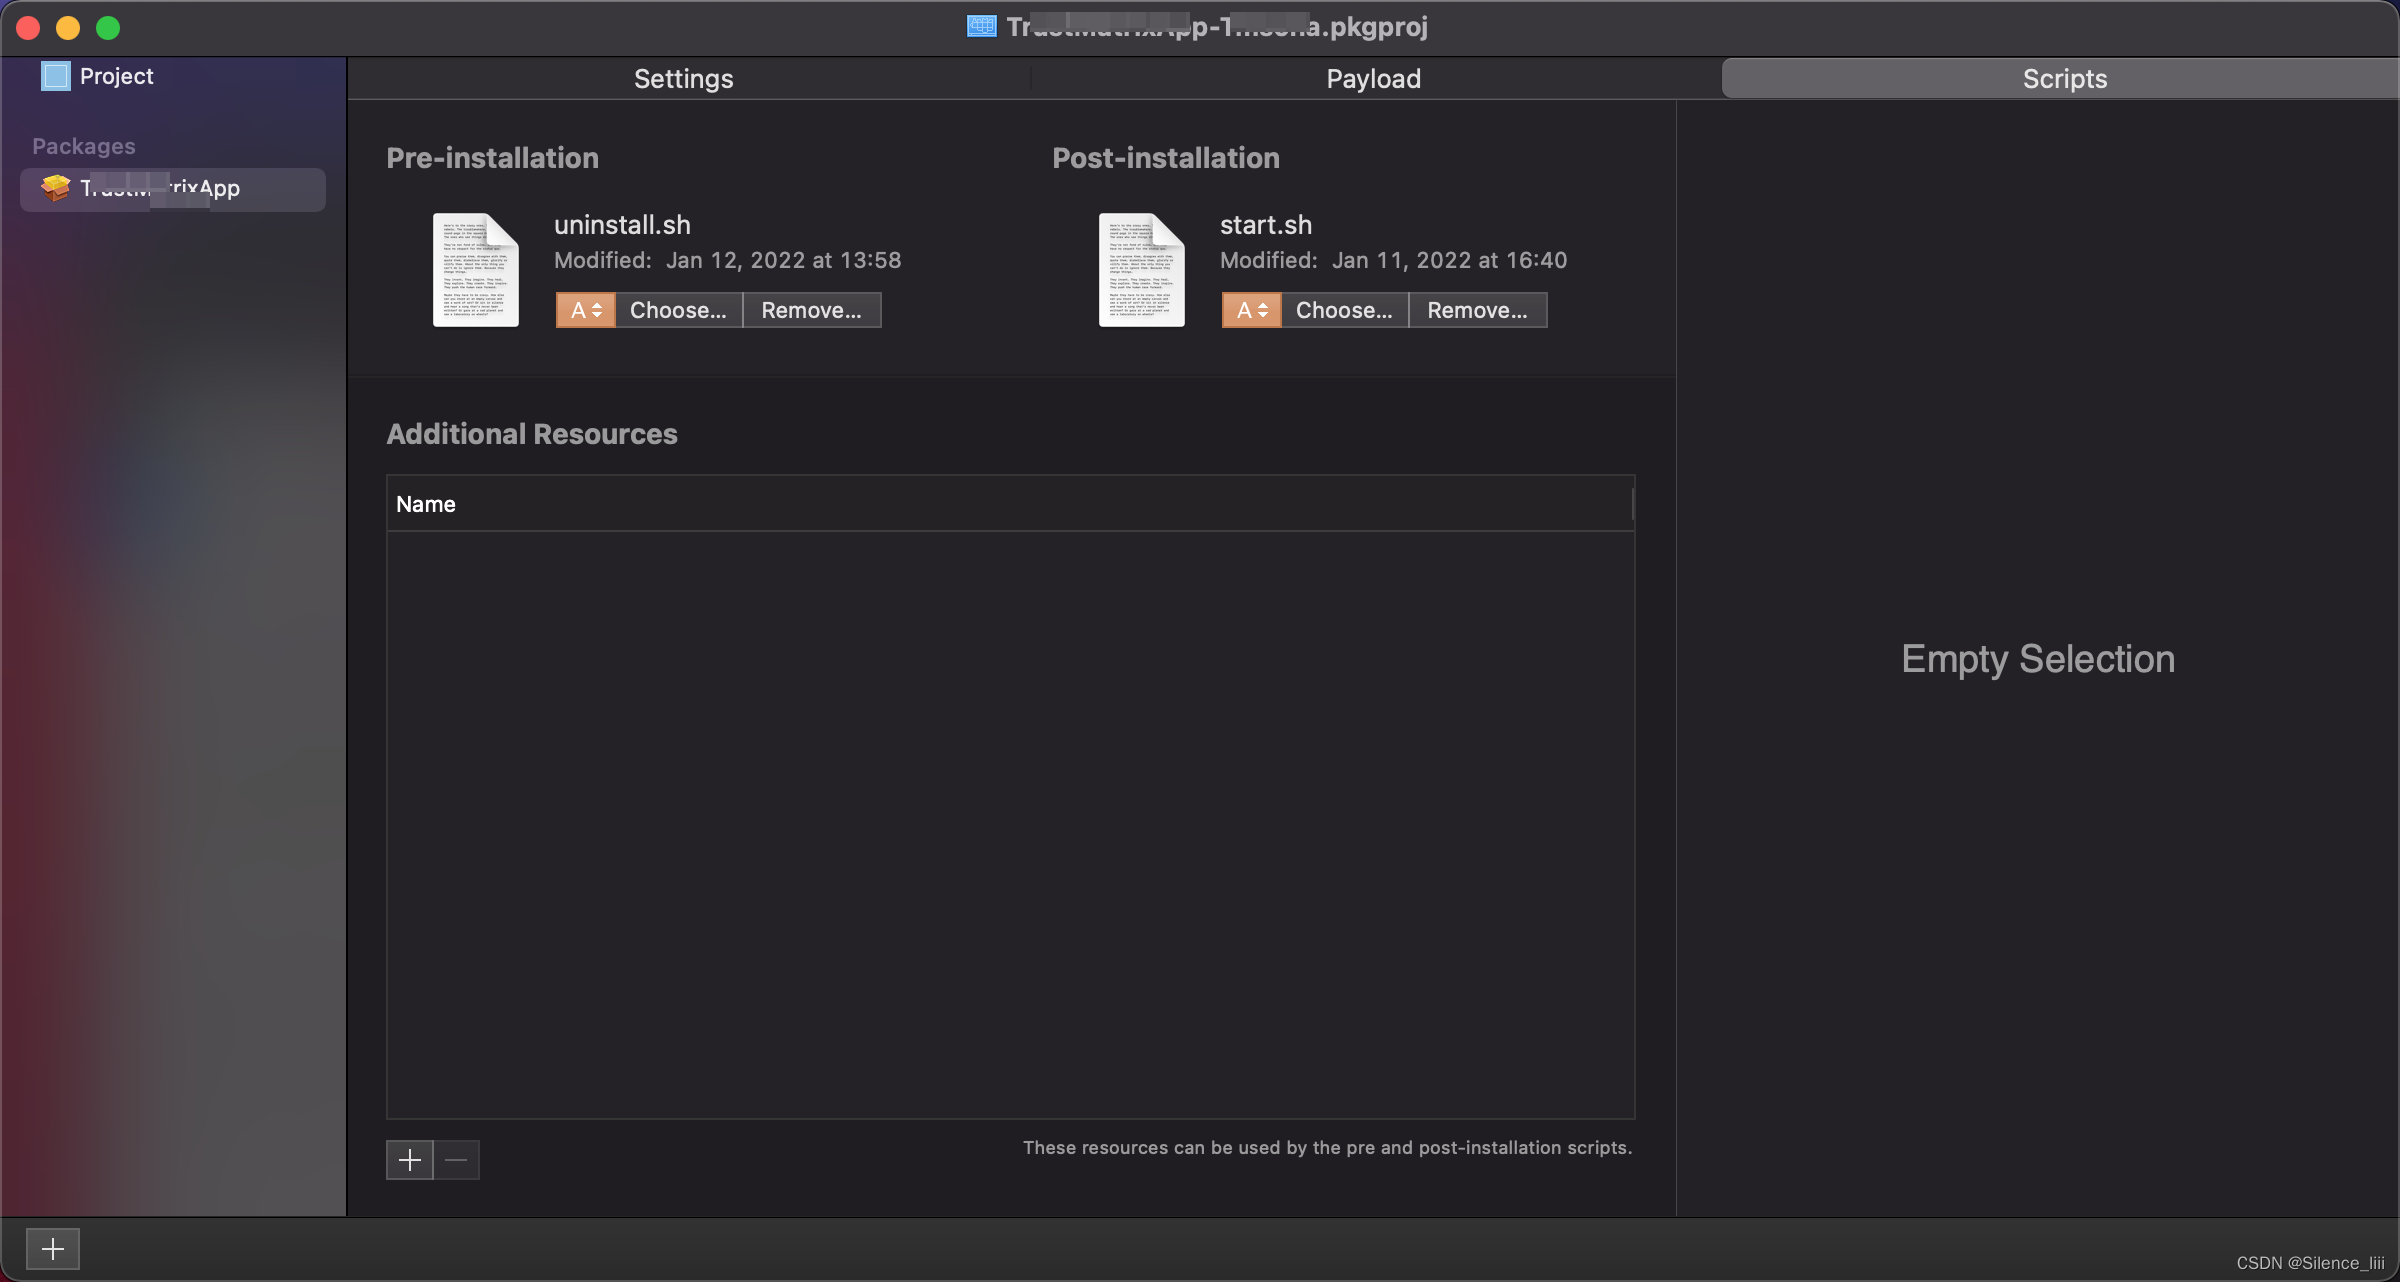Add an additional resource with plus button
Screen dimensions: 2400x1282
pos(410,1160)
